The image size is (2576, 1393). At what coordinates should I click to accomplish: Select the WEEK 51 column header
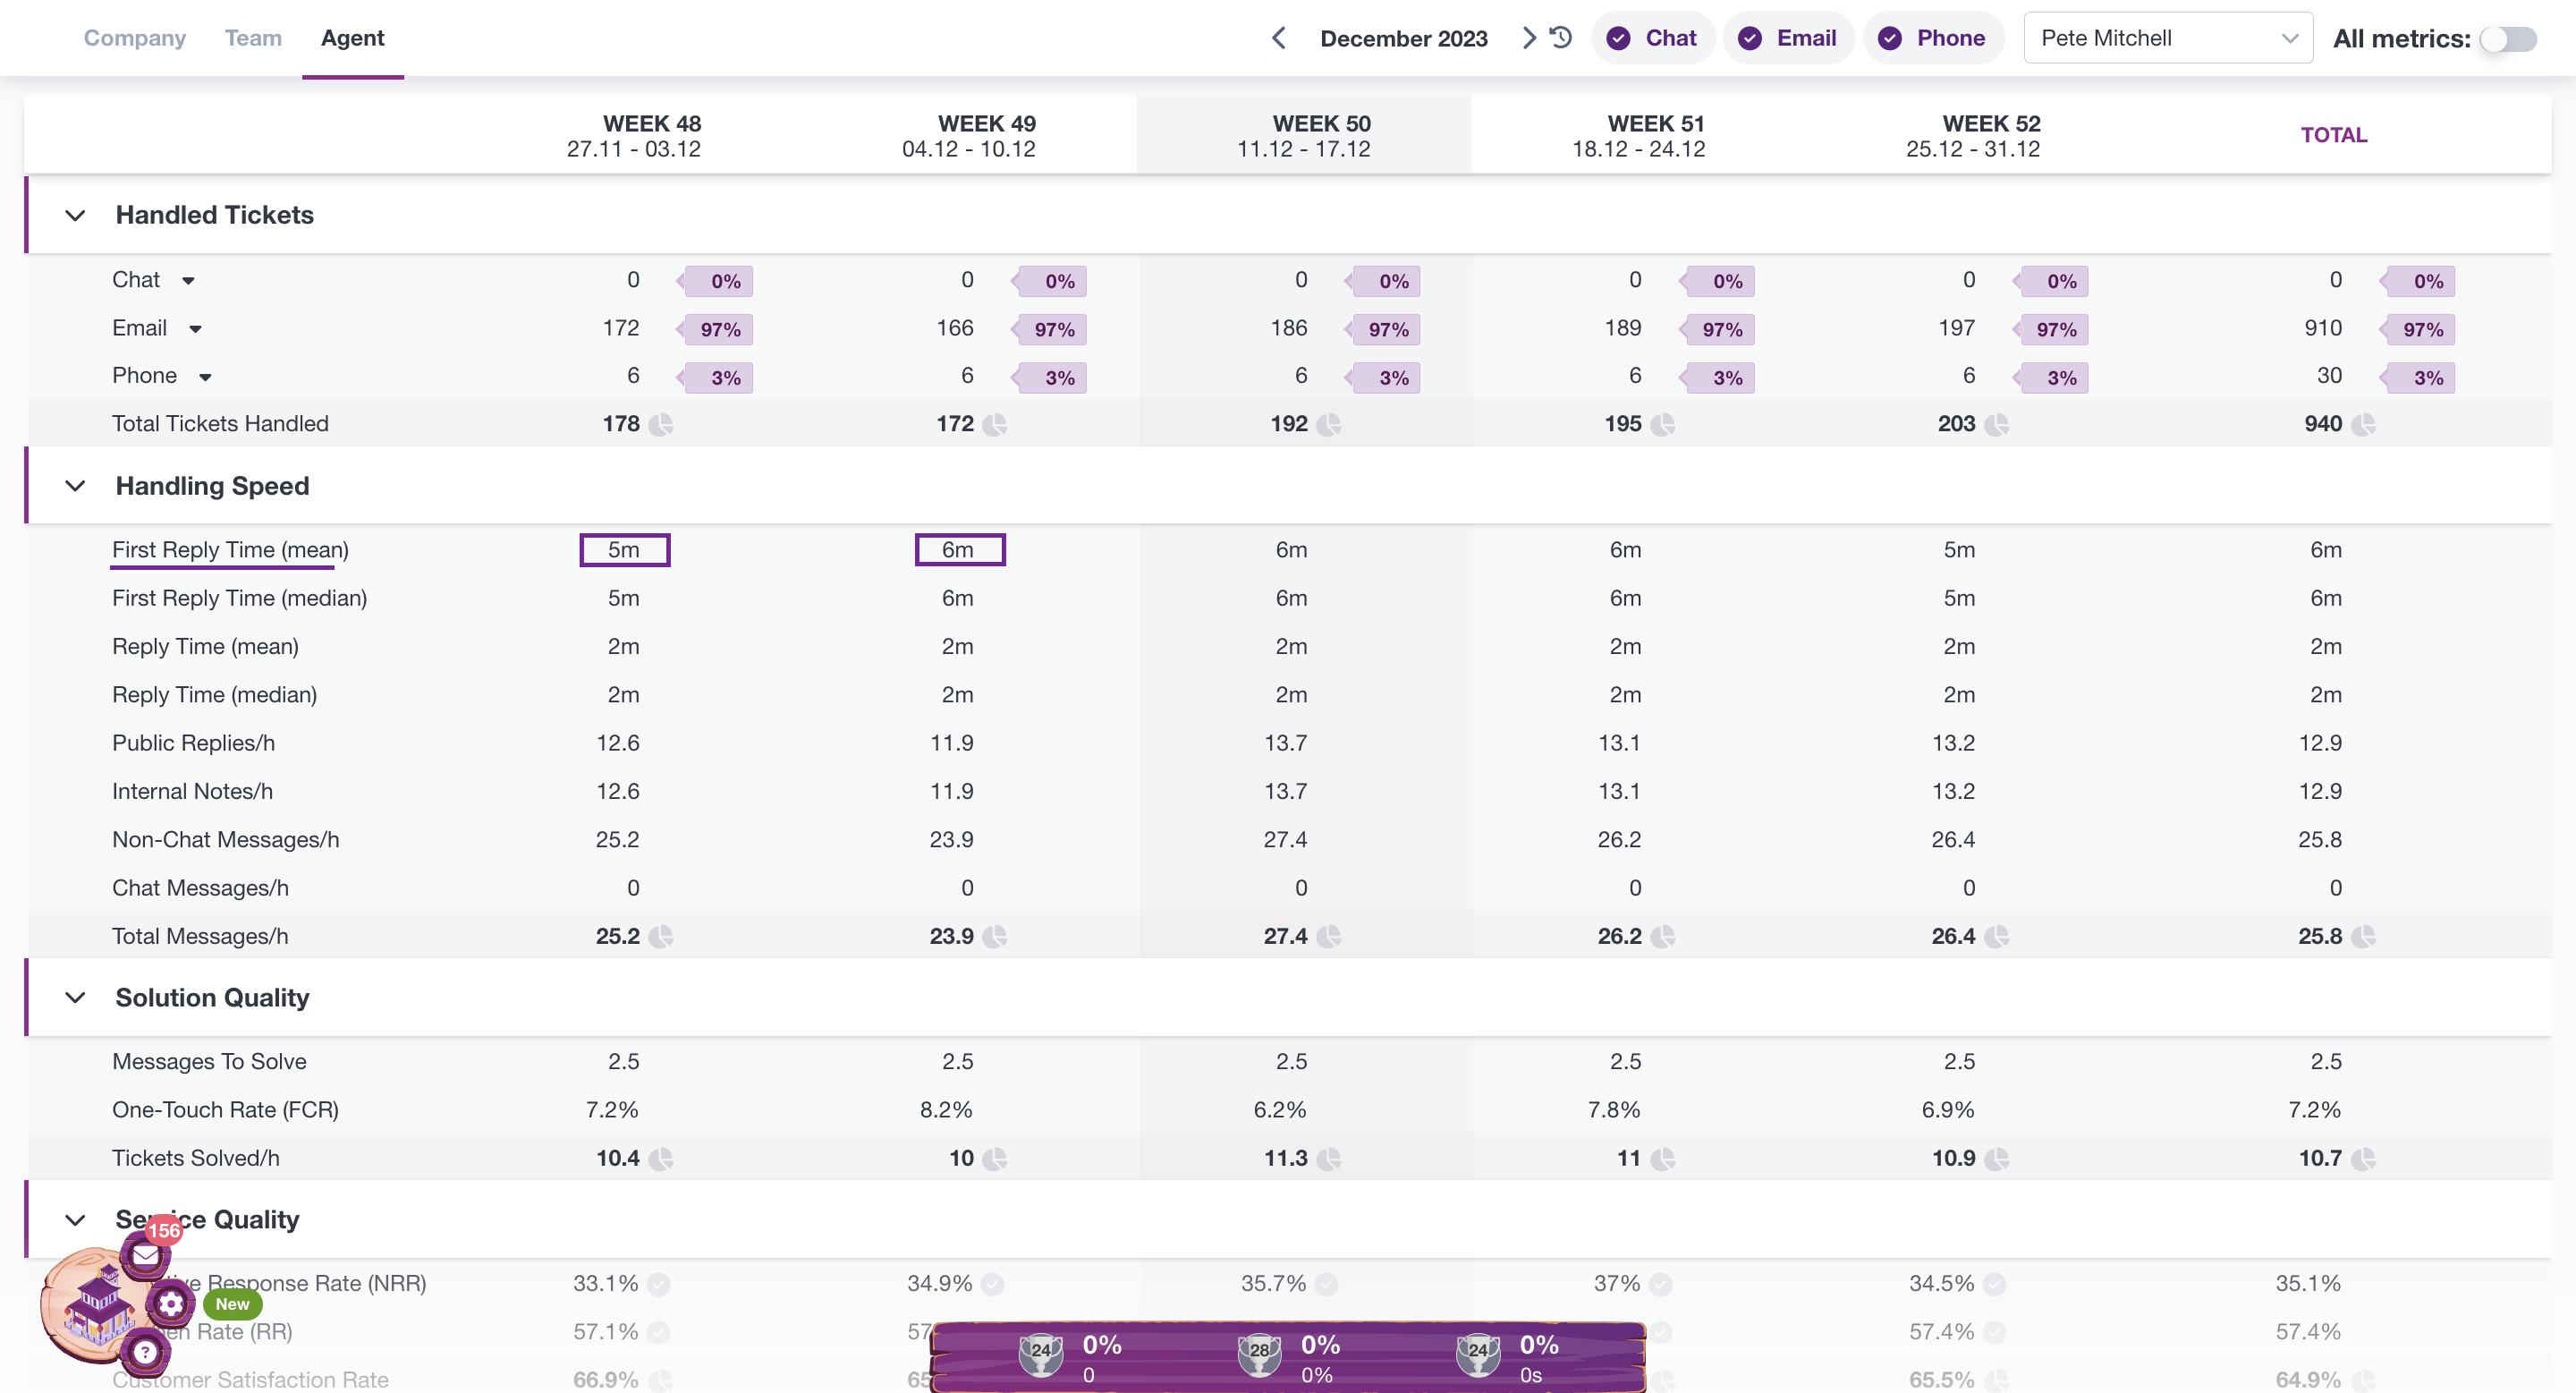(1639, 136)
